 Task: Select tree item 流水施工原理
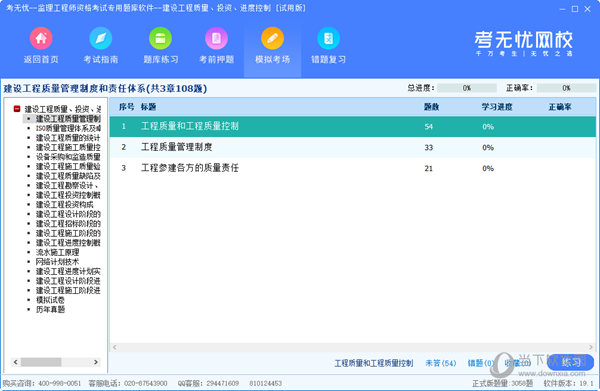click(57, 253)
